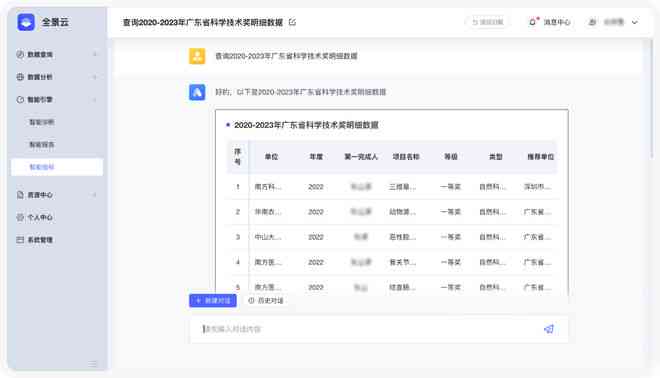Viewport: 660px width, 378px height.
Task: Click the 项目名称 cell in row 1
Action: point(402,187)
